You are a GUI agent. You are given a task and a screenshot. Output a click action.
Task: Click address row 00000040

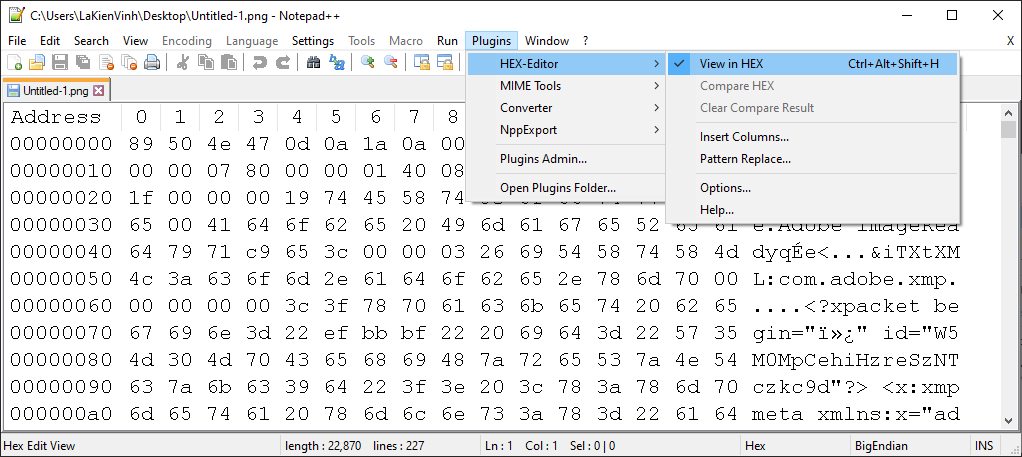61,252
